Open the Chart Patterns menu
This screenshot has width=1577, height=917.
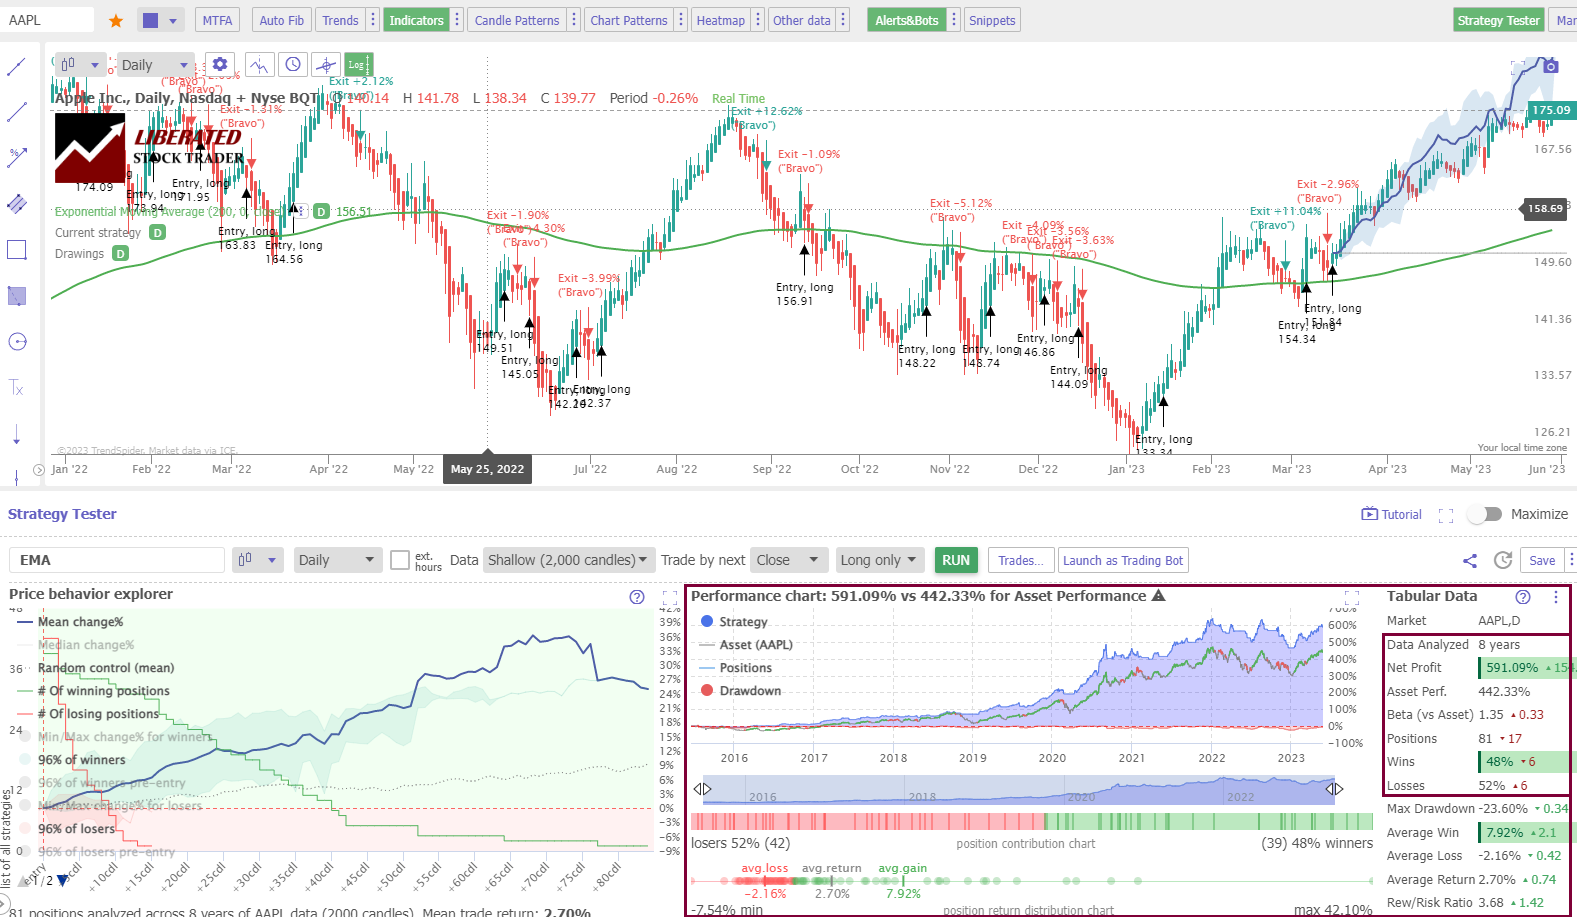click(629, 20)
